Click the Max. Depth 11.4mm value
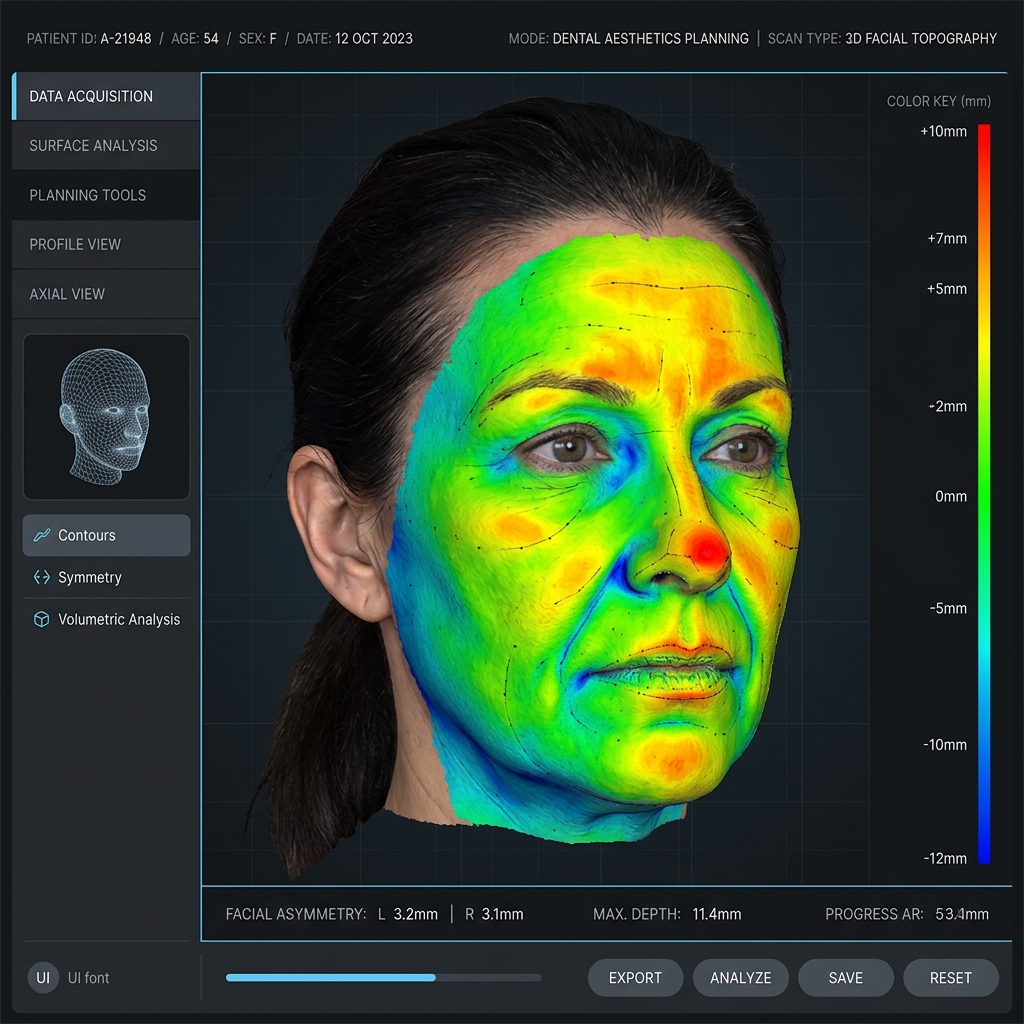This screenshot has width=1024, height=1024. [x=717, y=914]
